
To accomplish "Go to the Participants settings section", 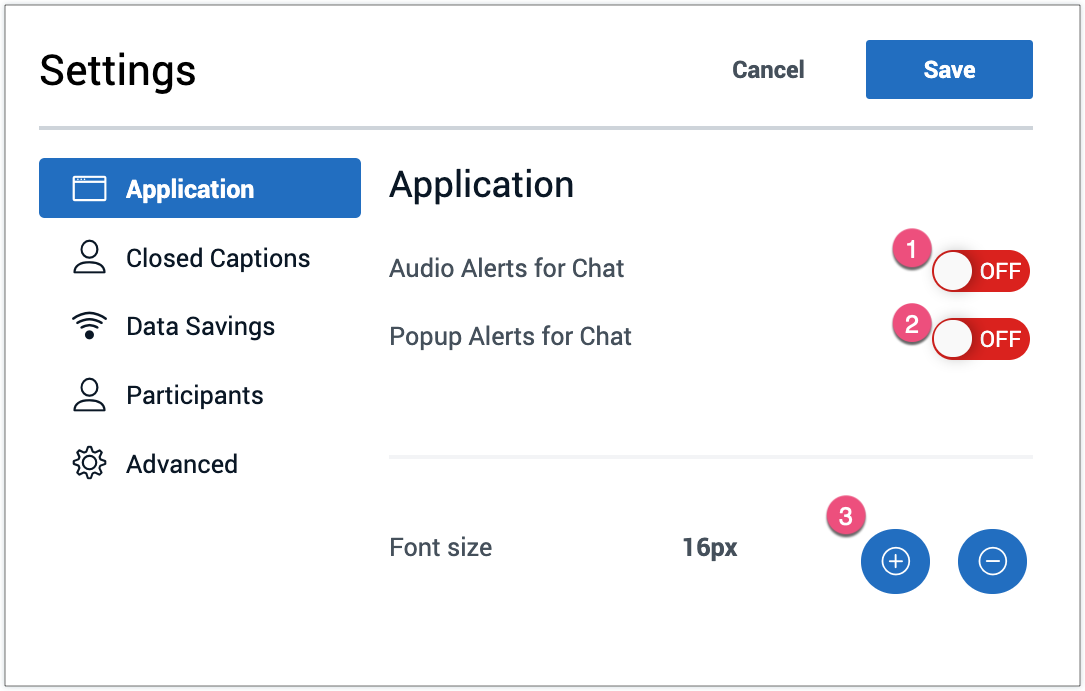I will point(195,395).
